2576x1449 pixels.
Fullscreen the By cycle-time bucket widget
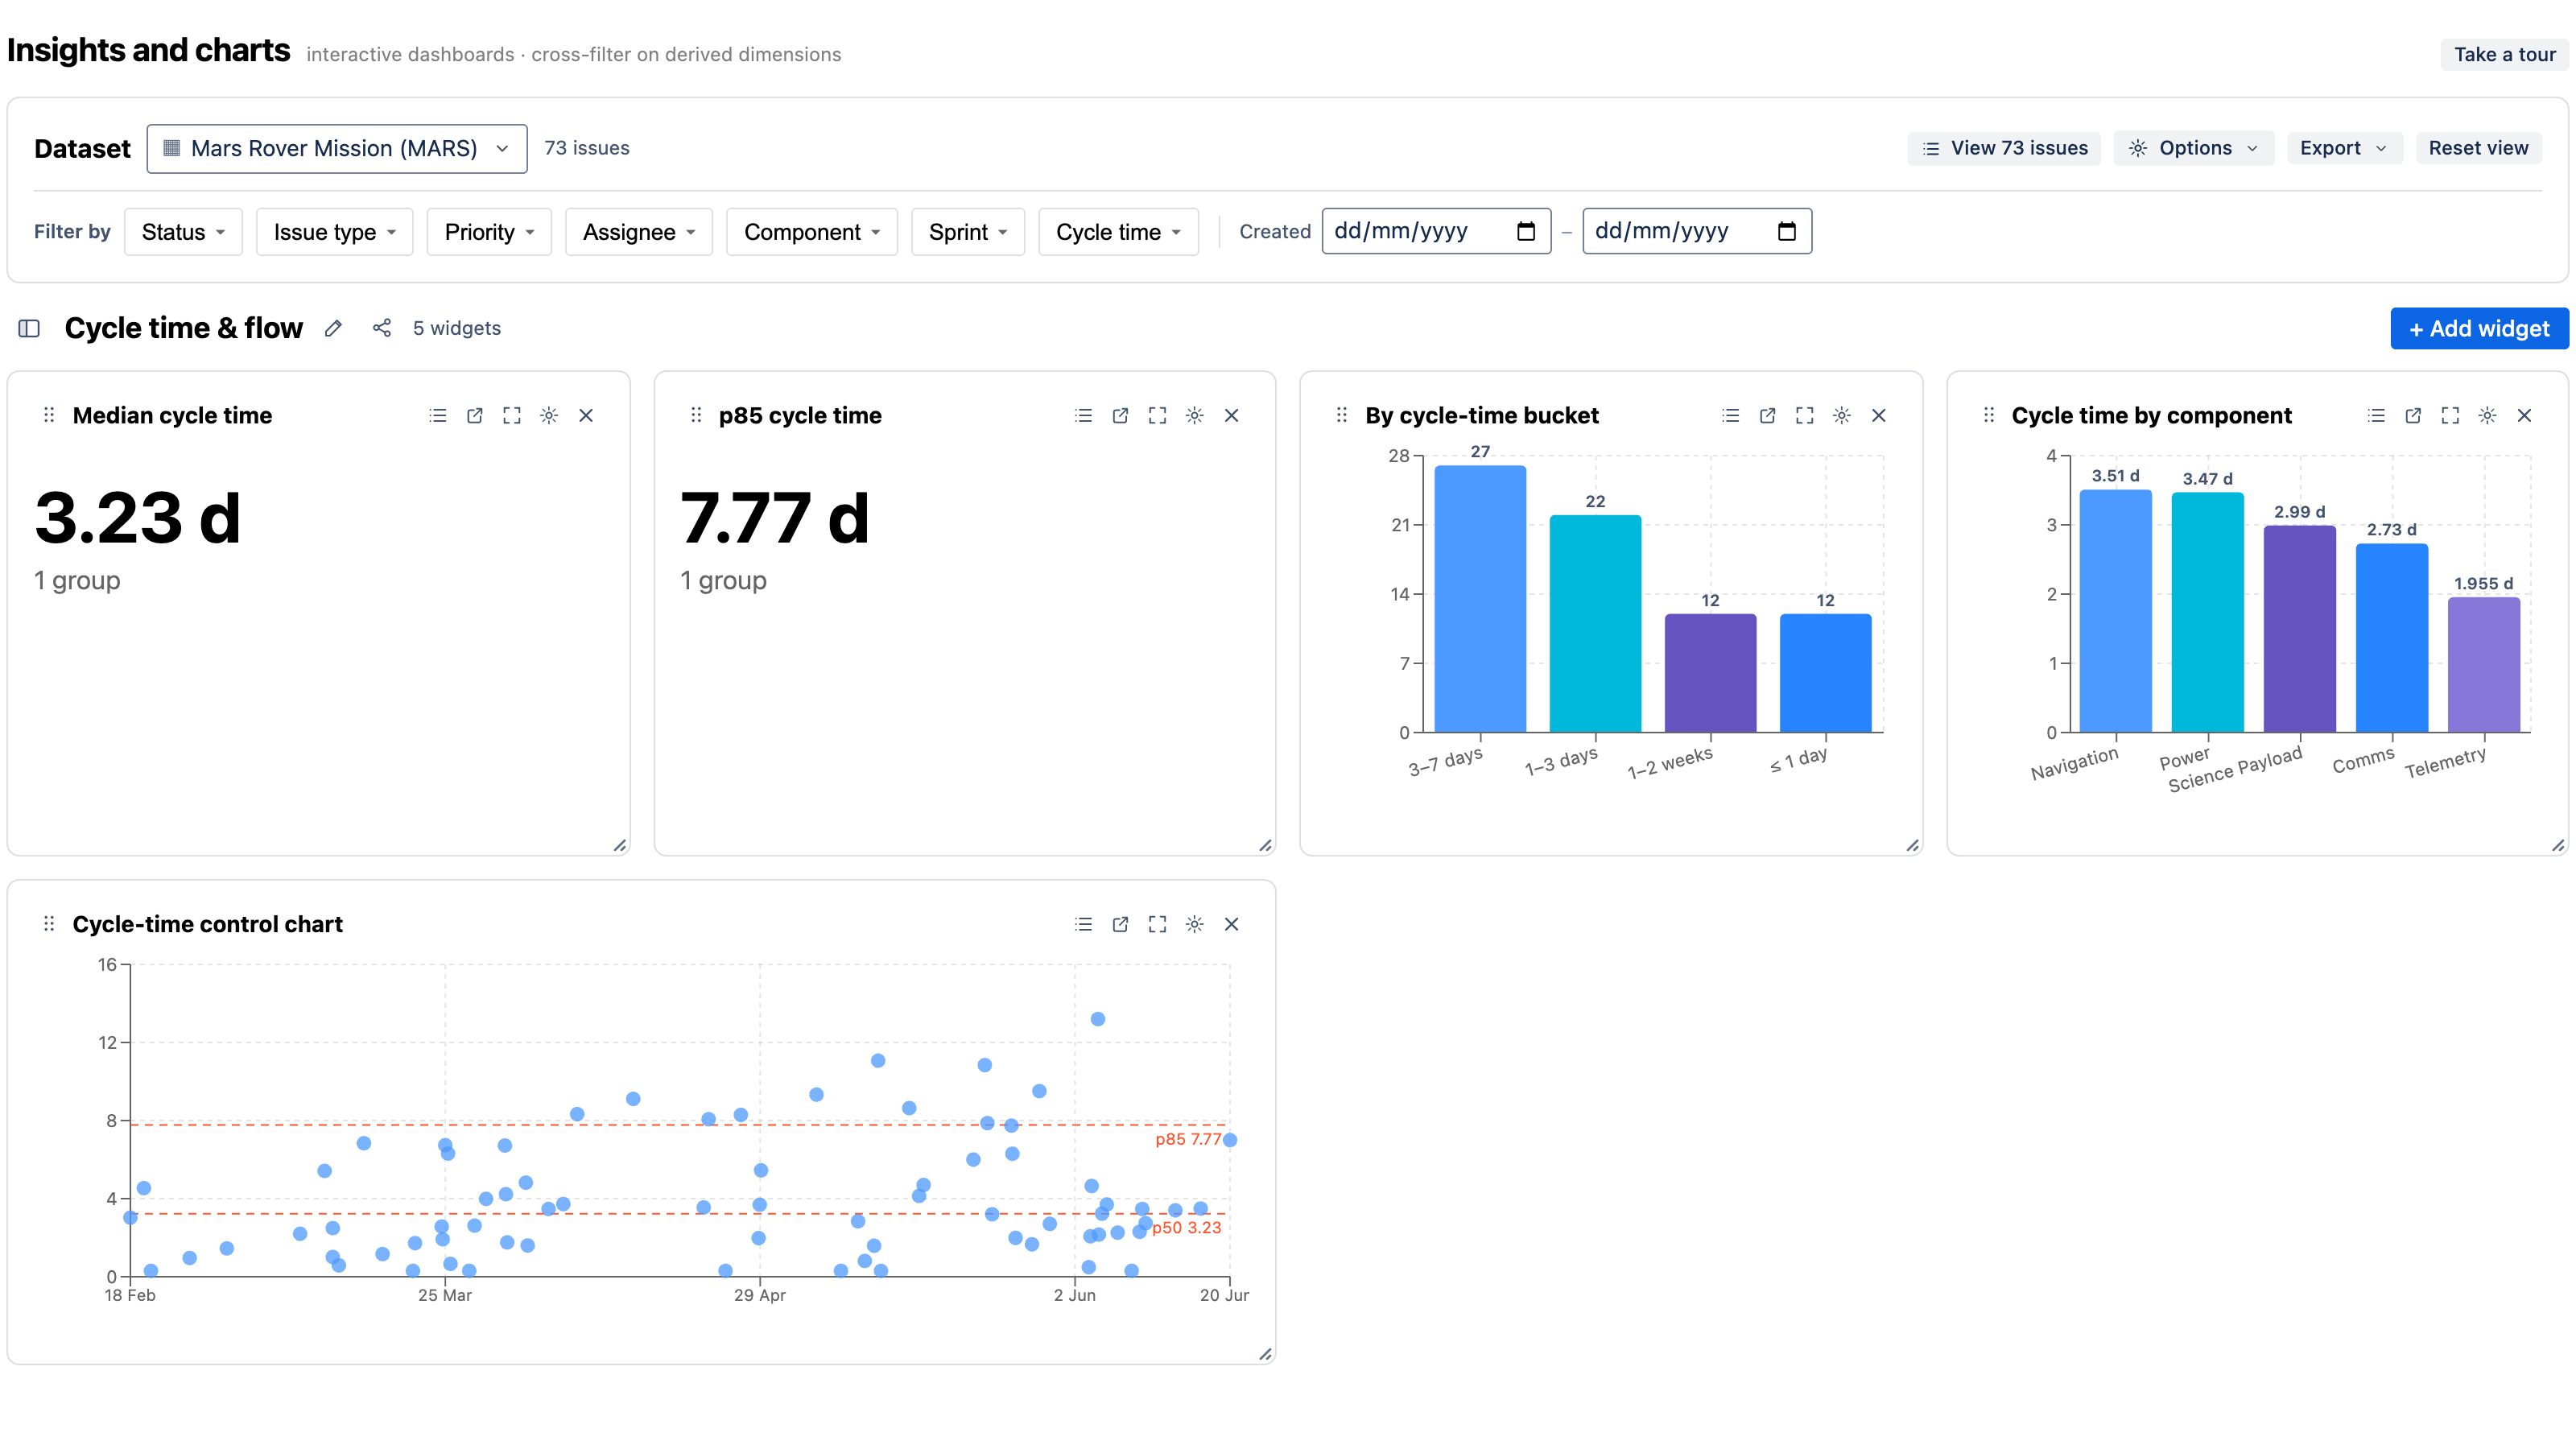[x=1804, y=415]
